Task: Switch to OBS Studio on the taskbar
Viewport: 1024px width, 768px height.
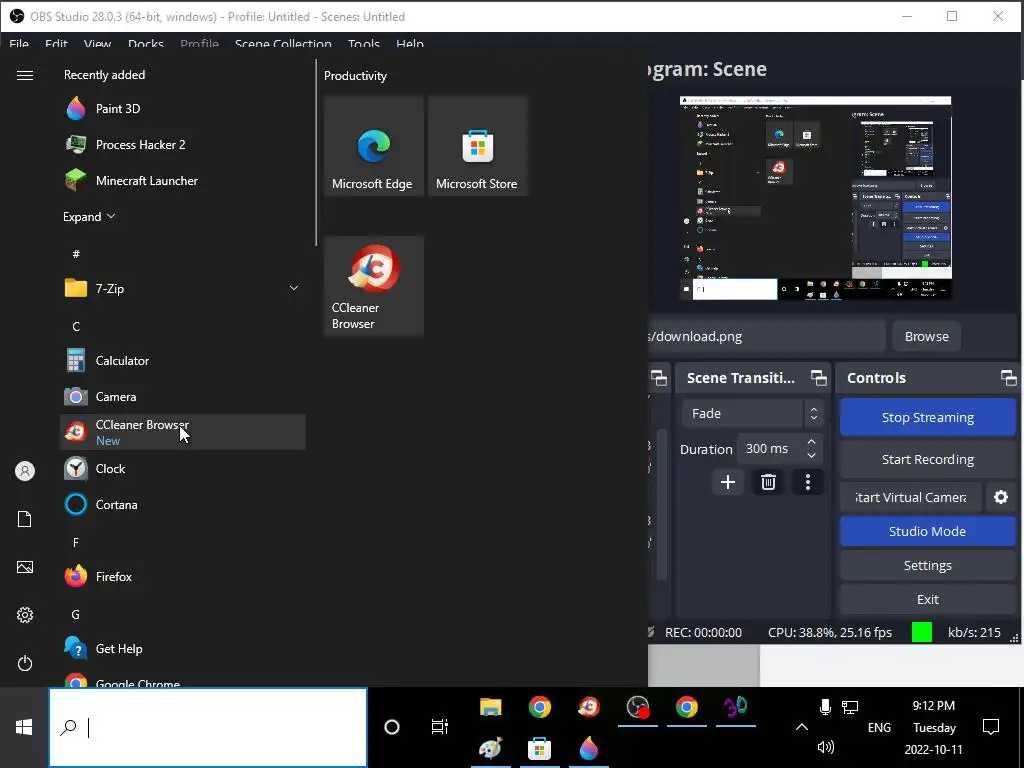Action: tap(637, 707)
